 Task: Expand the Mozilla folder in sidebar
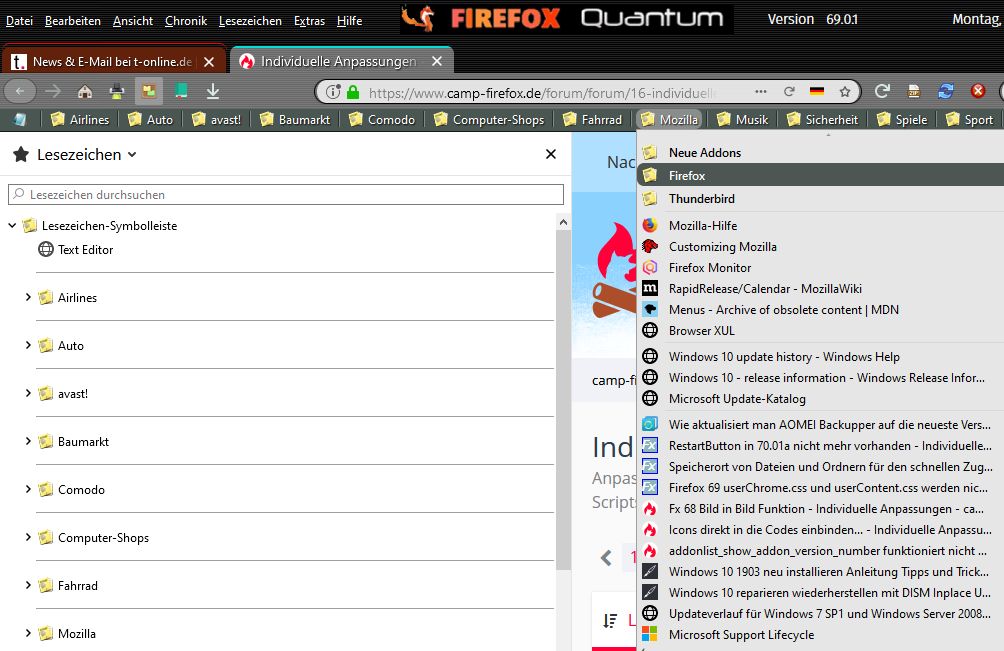(x=28, y=633)
